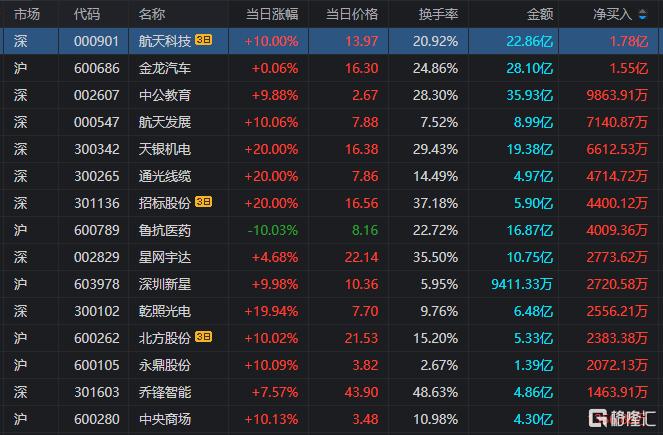
Task: Click the 代码 column header
Action: [87, 14]
